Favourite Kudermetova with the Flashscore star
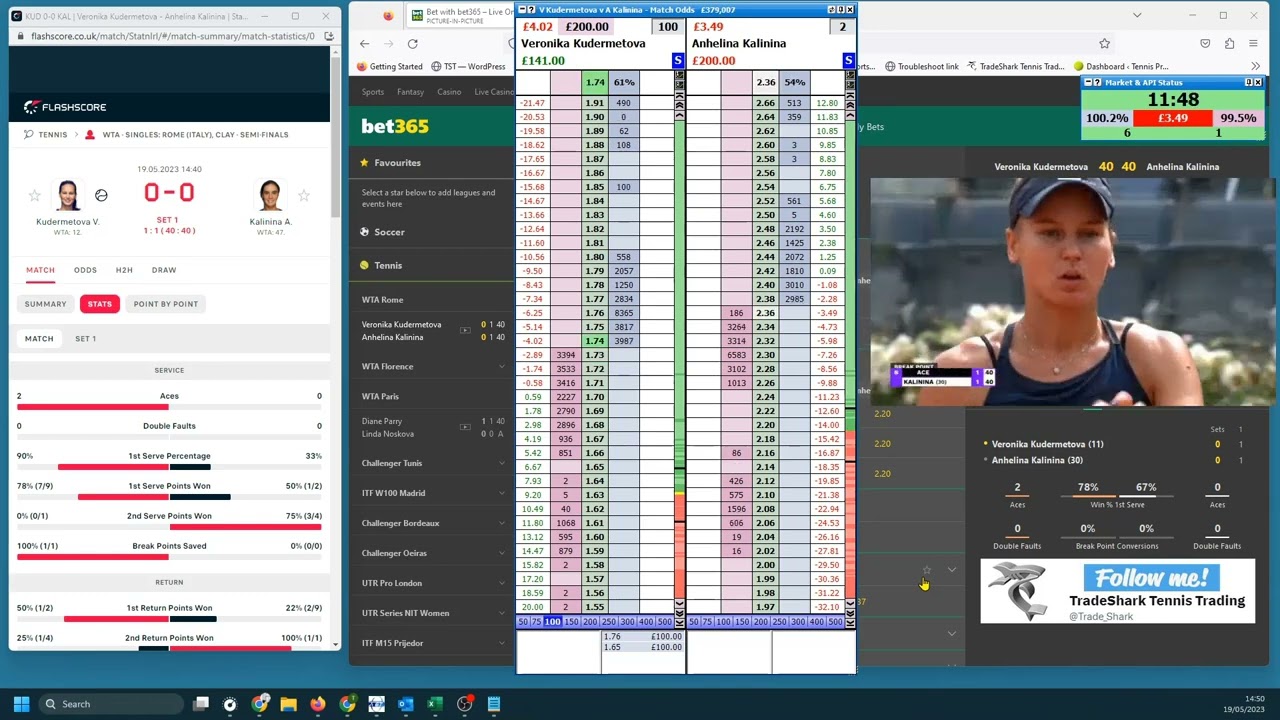 coord(34,196)
